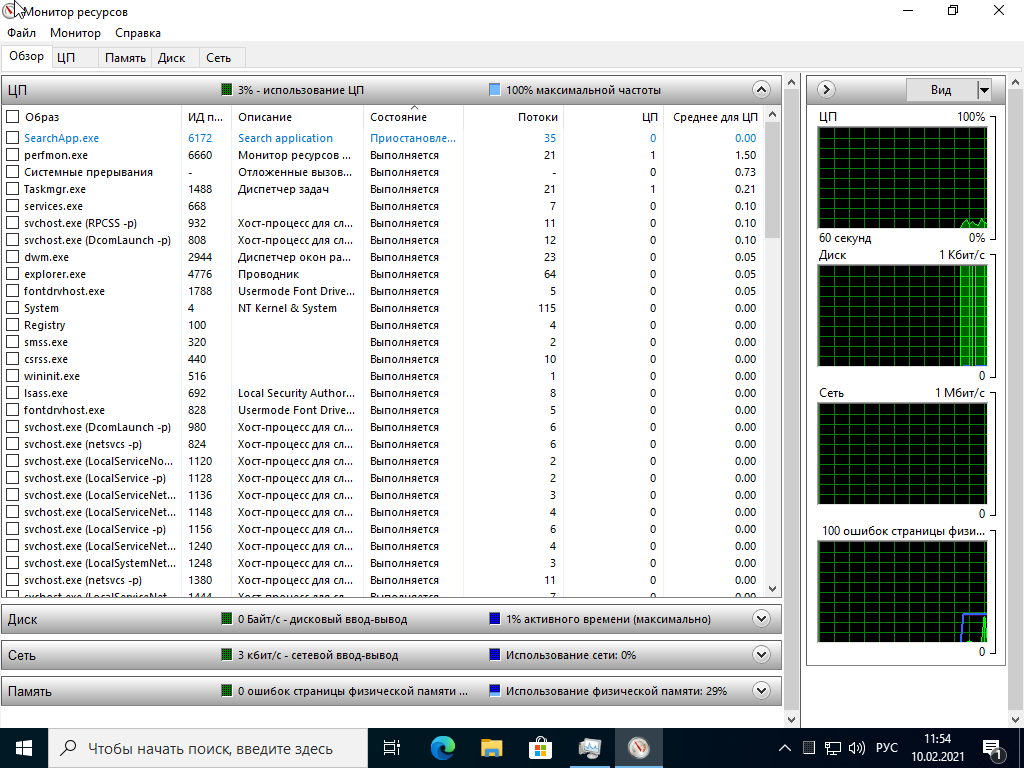
Task: Click green network I/O indicator square
Action: (x=227, y=654)
